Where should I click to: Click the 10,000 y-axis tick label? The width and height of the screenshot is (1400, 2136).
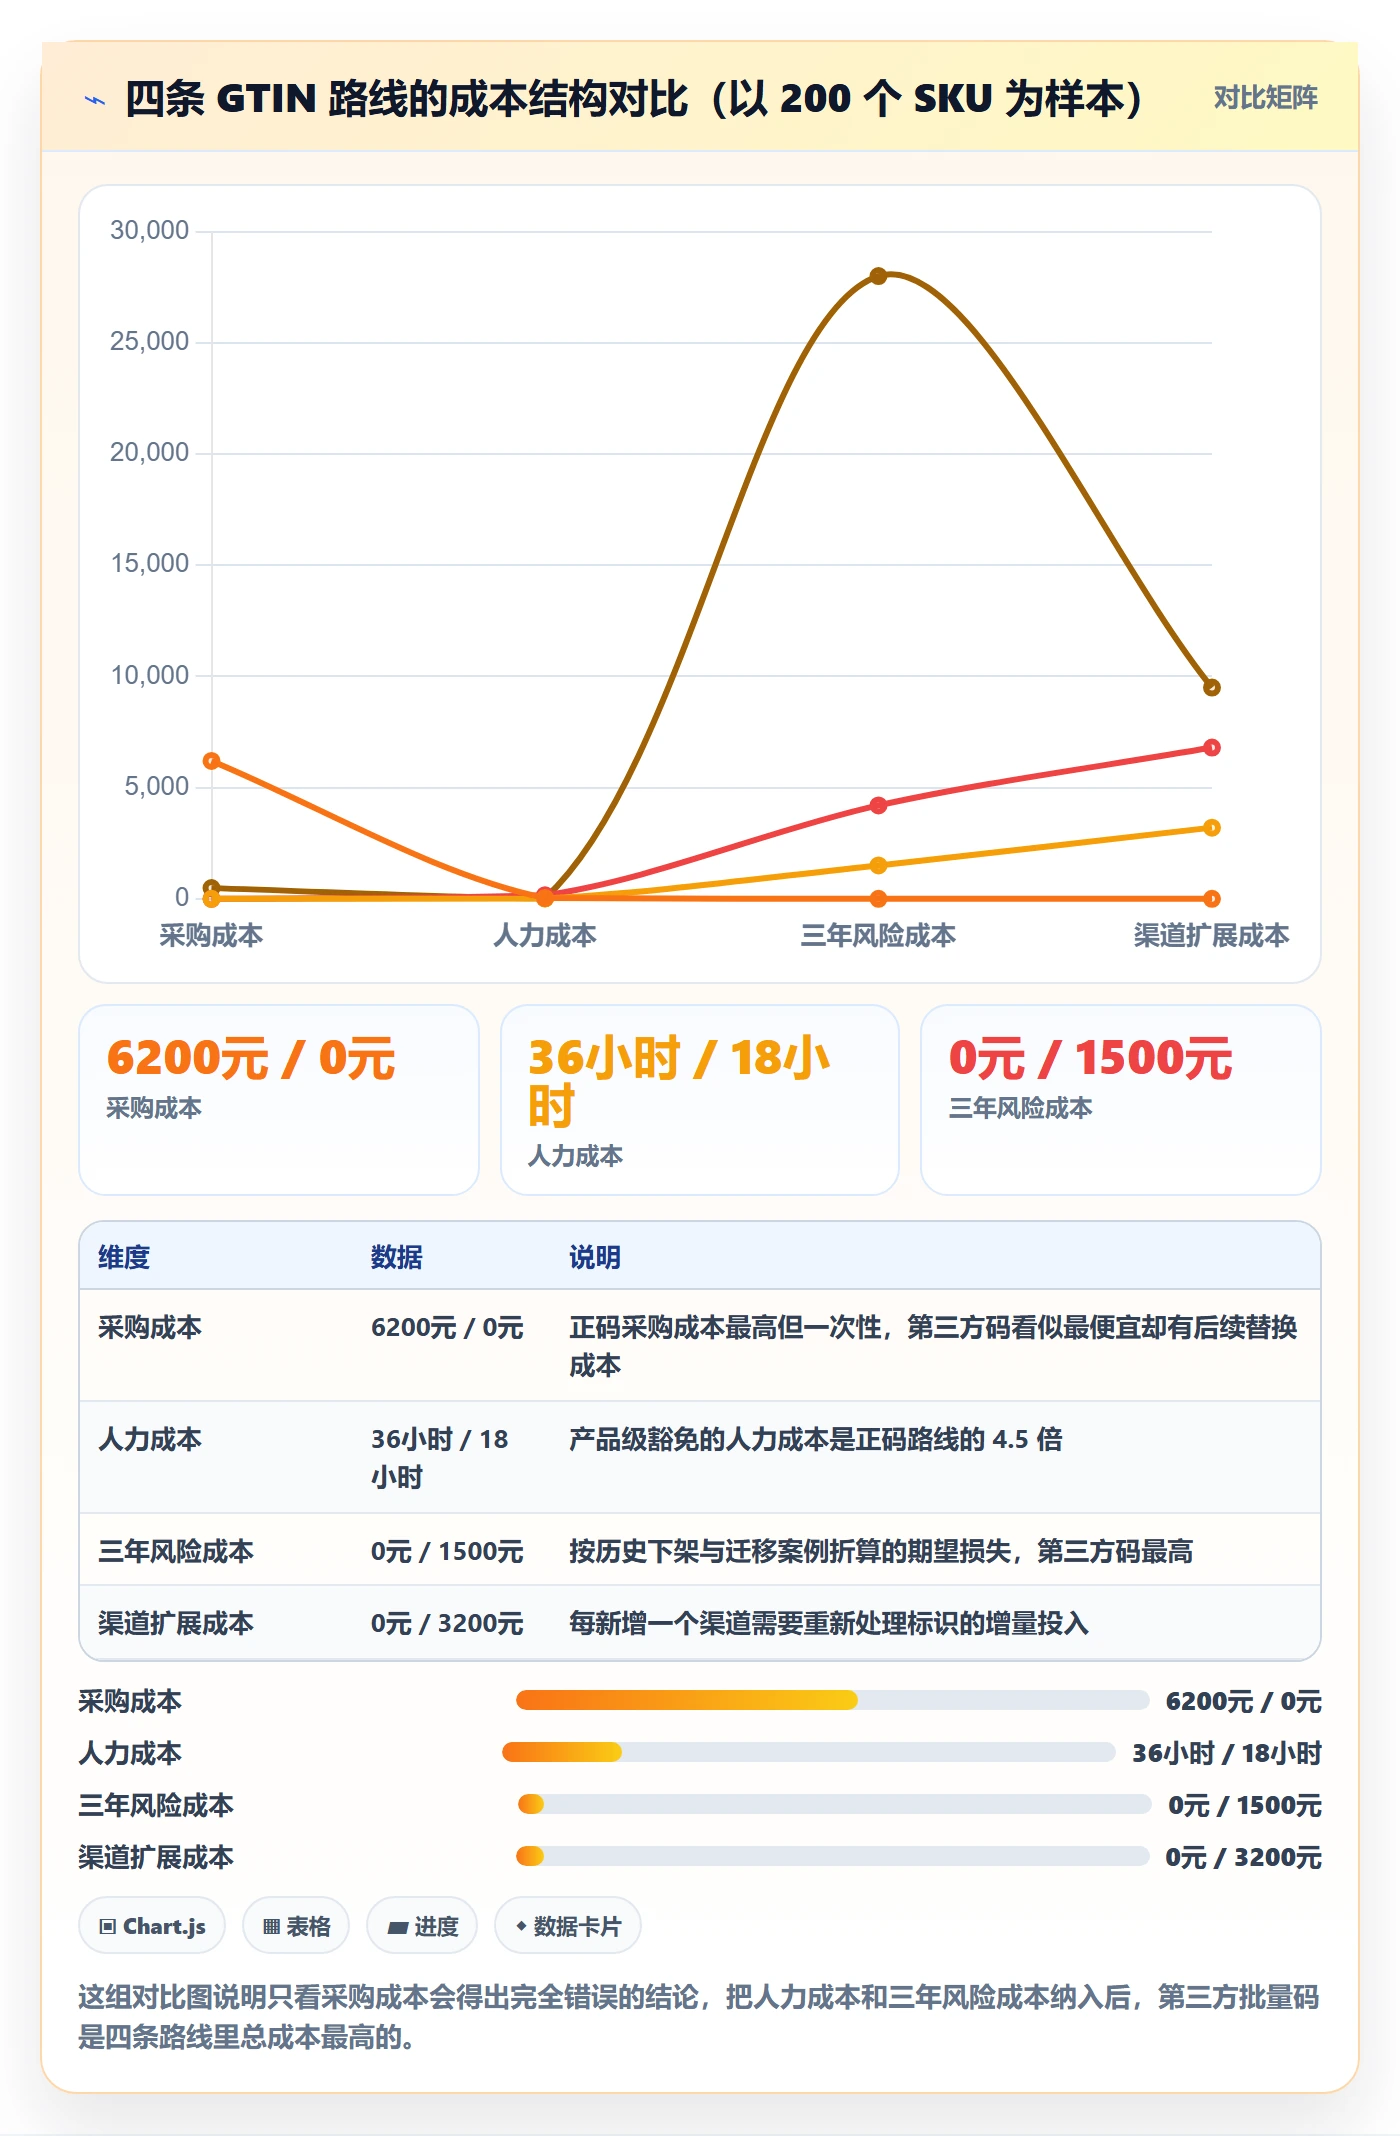tap(149, 676)
